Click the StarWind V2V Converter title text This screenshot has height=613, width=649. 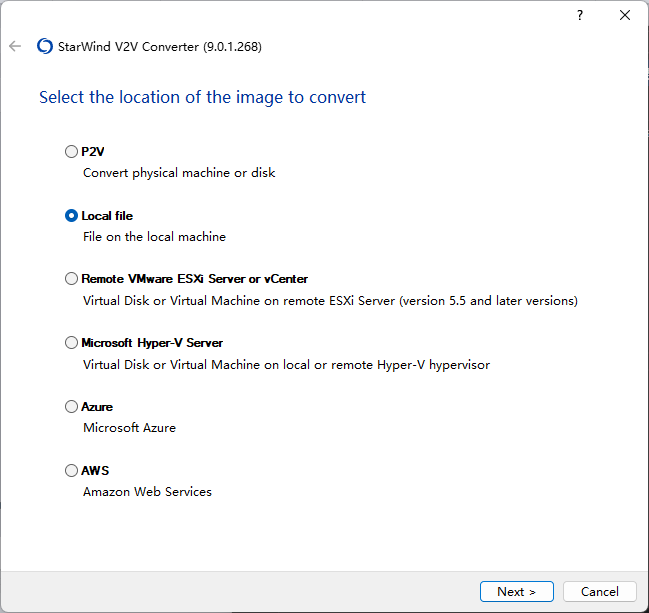pyautogui.click(x=160, y=46)
